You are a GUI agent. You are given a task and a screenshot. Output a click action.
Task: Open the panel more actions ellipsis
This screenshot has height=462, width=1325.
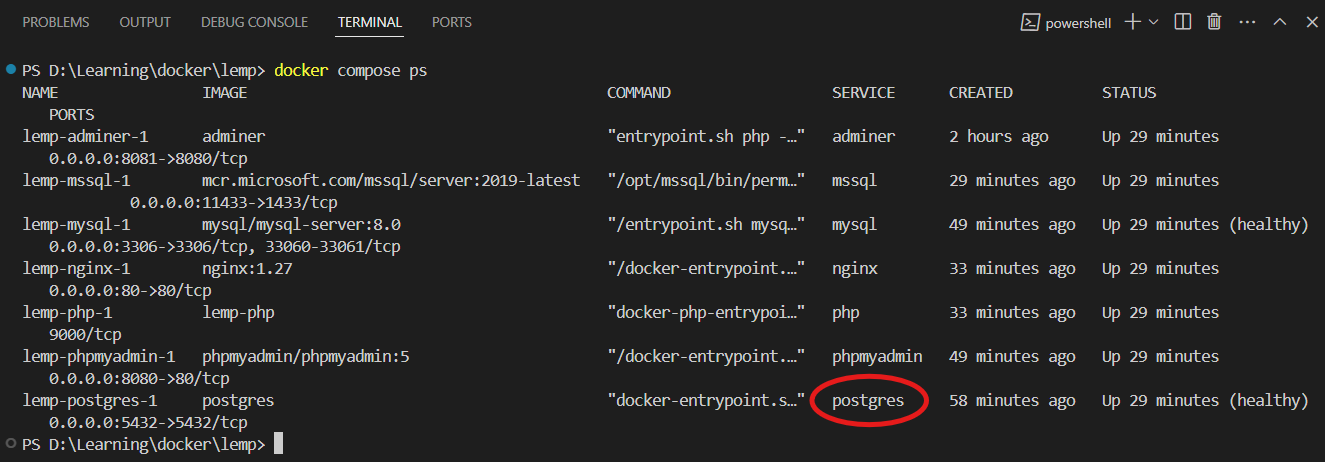tap(1247, 21)
